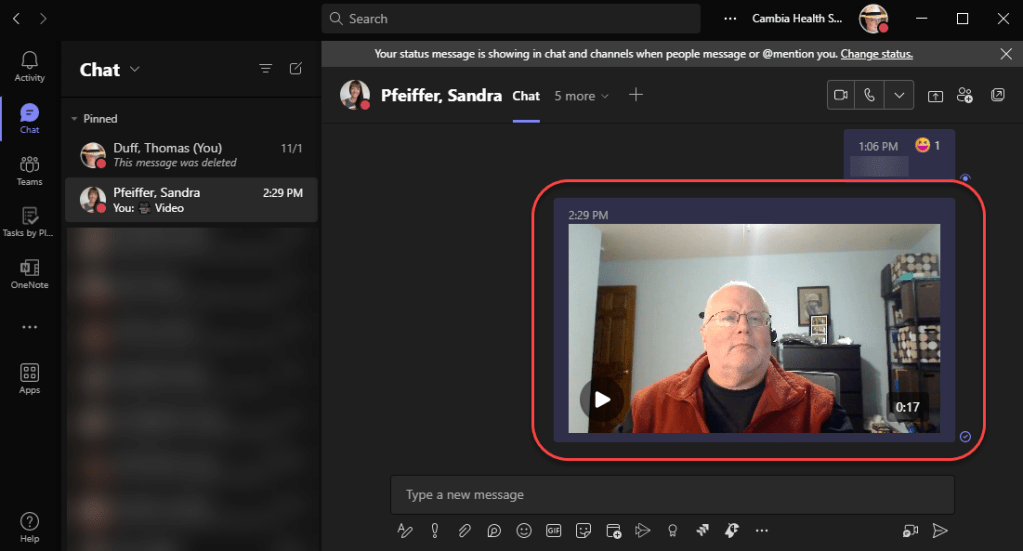
Task: Switch to the Chat tab
Action: tap(526, 96)
